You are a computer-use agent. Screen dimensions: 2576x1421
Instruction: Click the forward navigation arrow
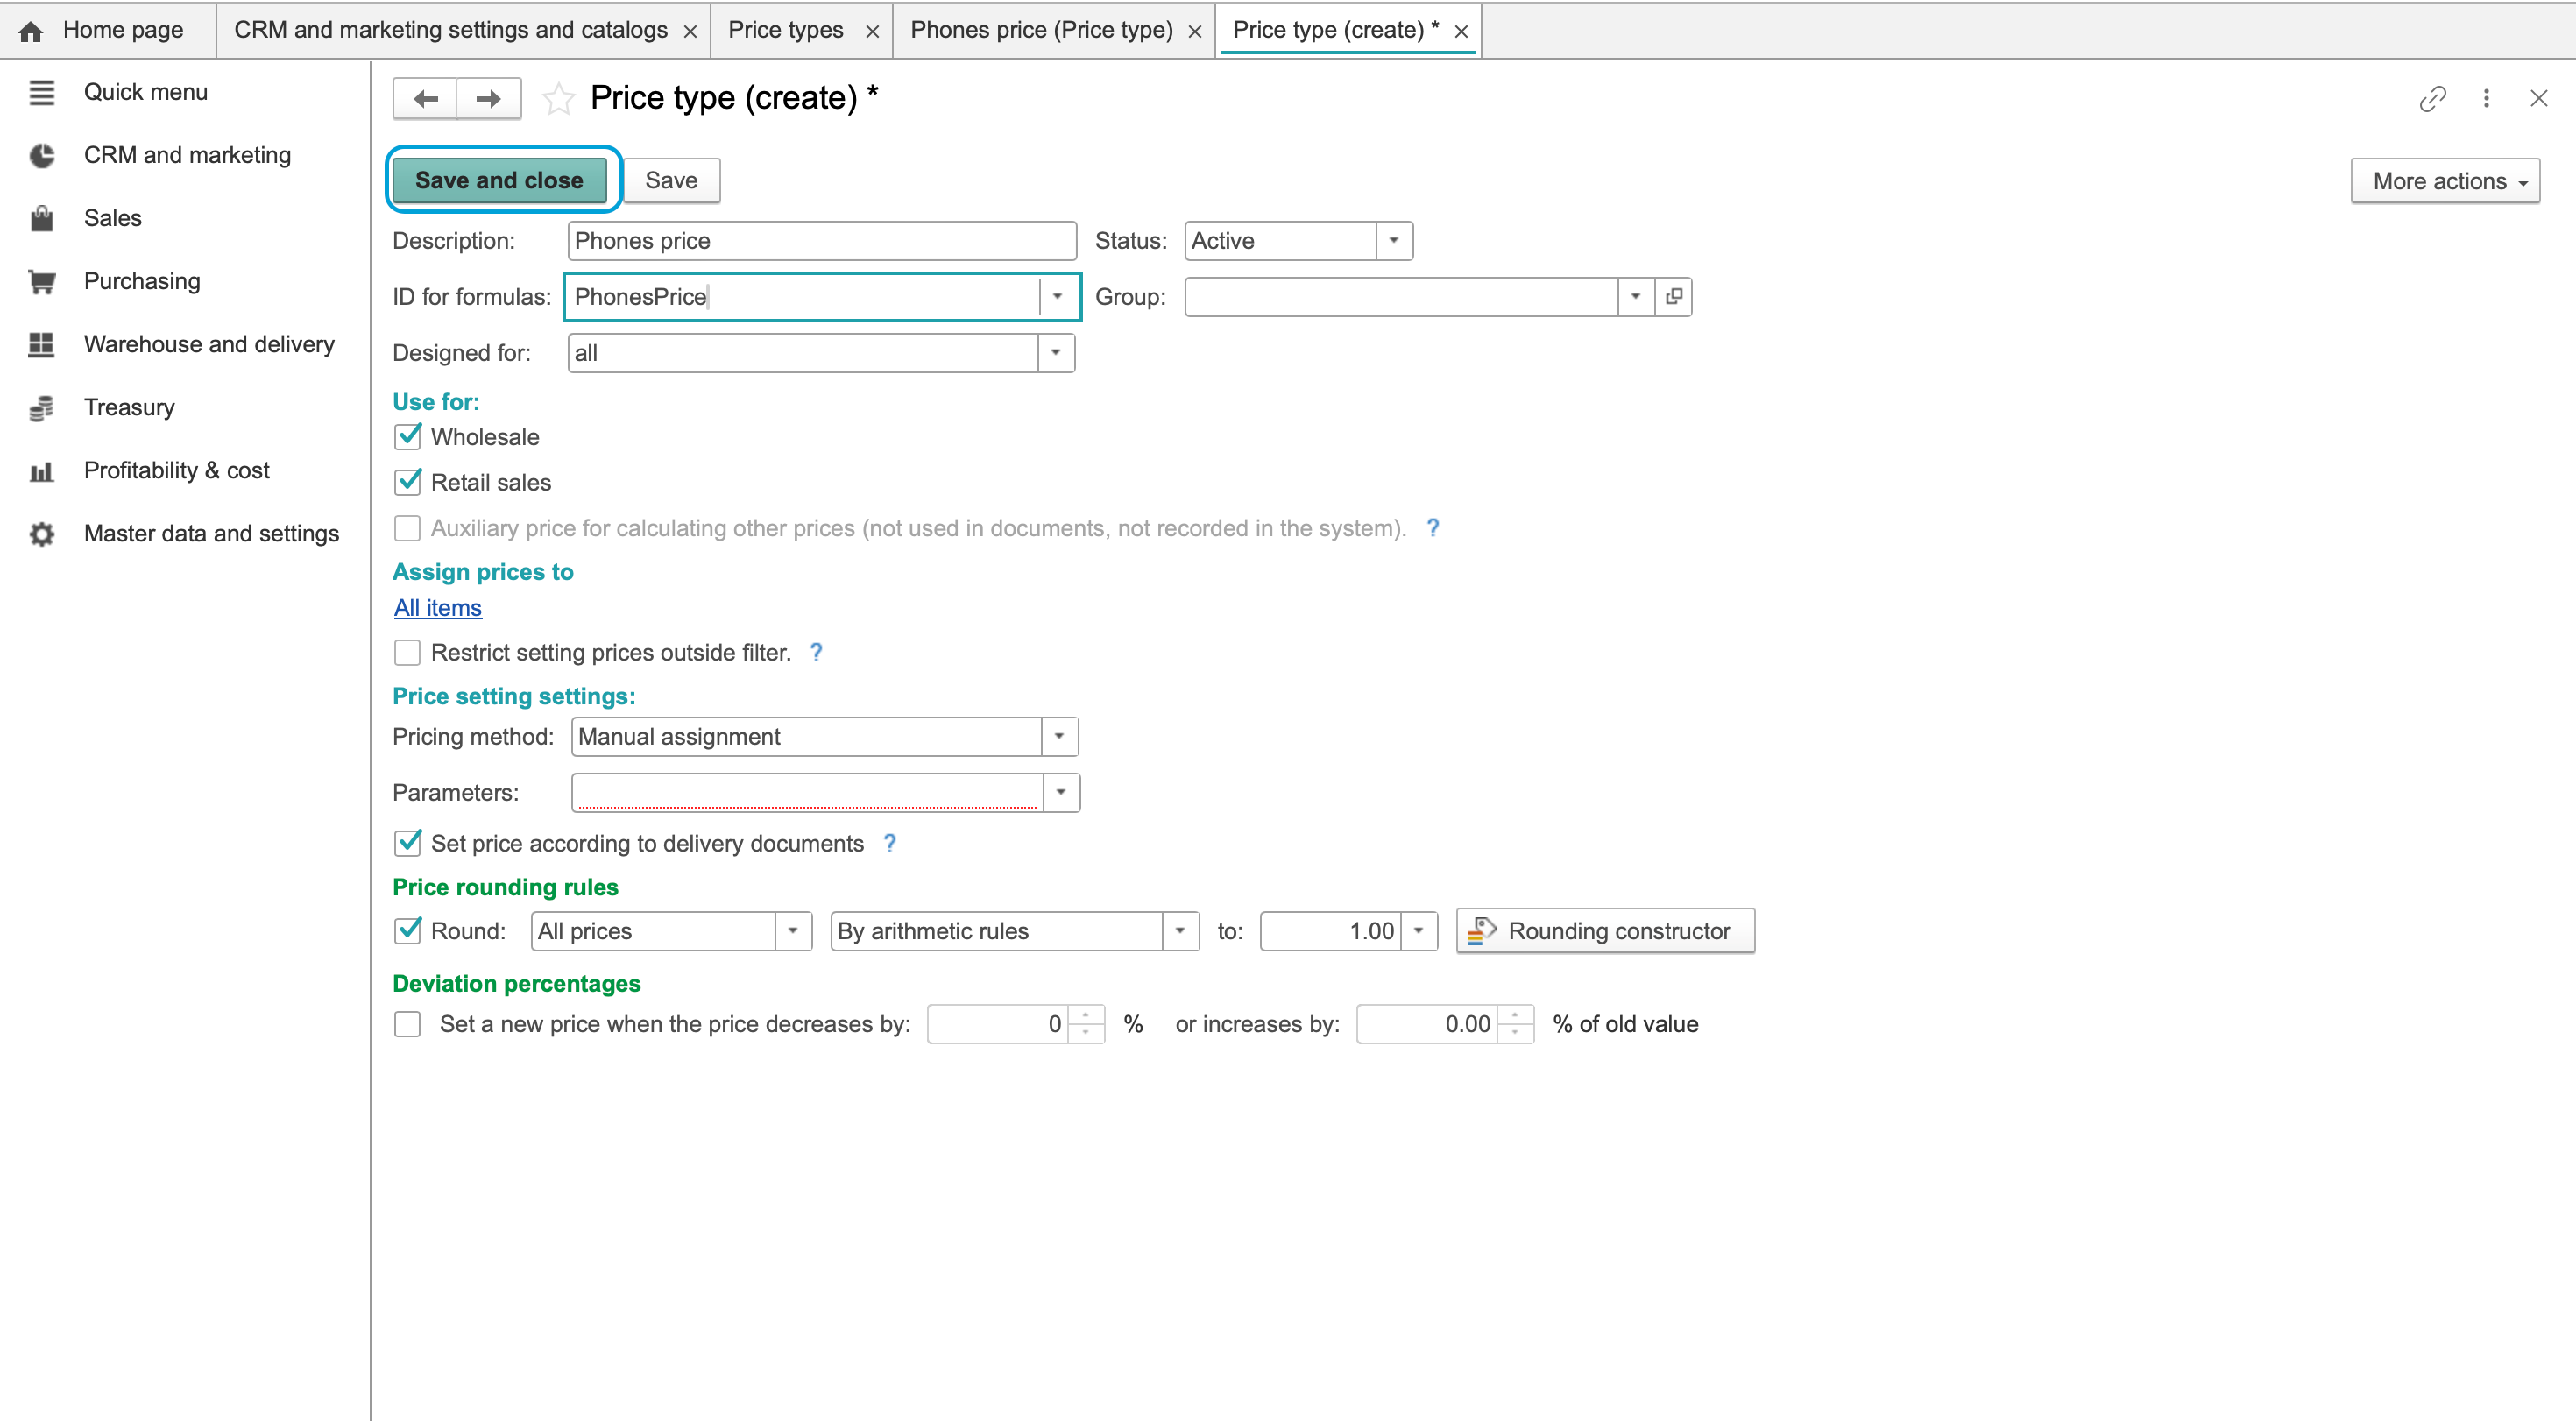488,98
